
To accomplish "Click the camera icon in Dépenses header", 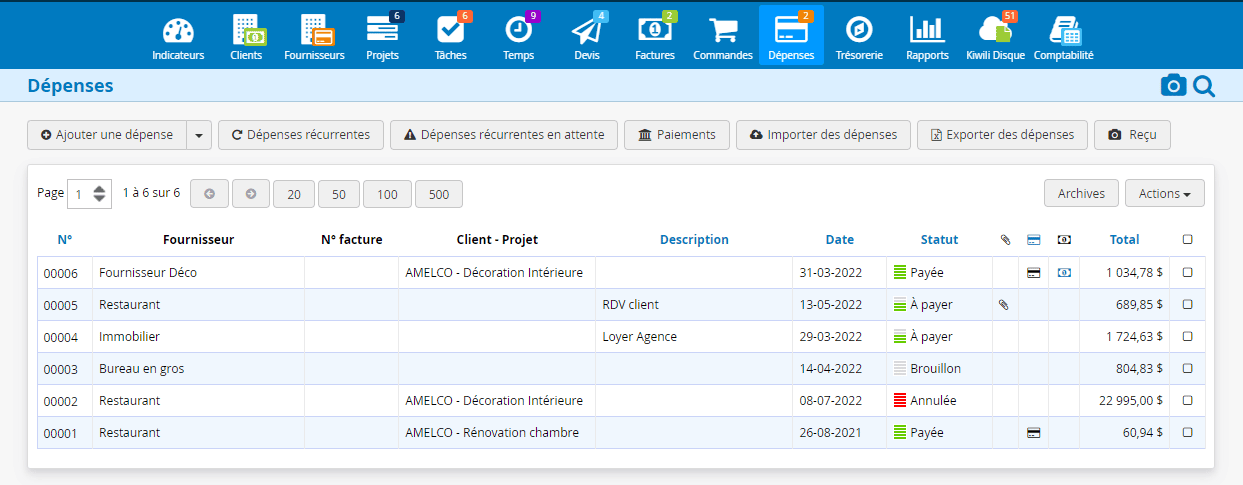I will (1173, 86).
